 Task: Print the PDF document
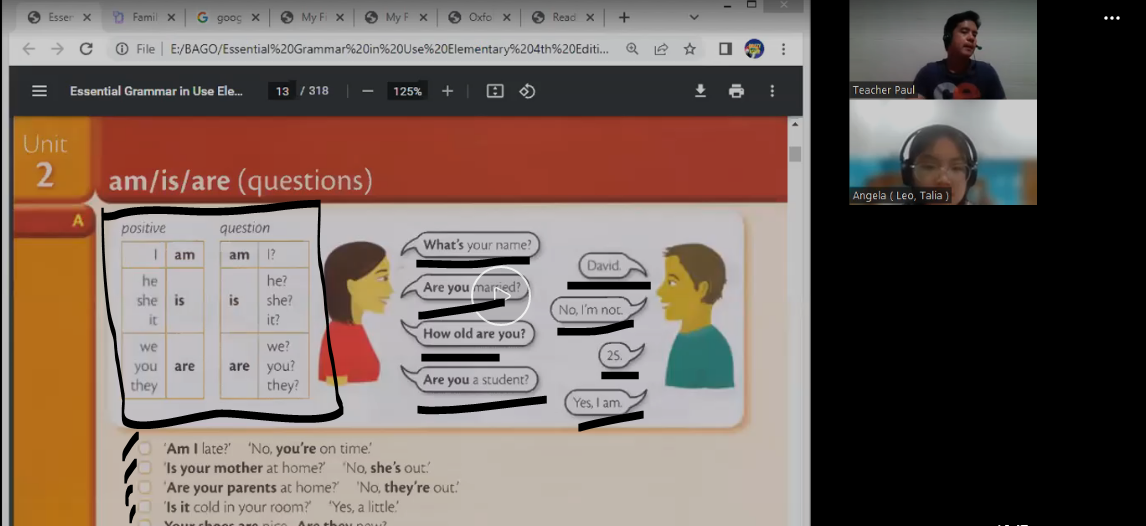tap(736, 91)
